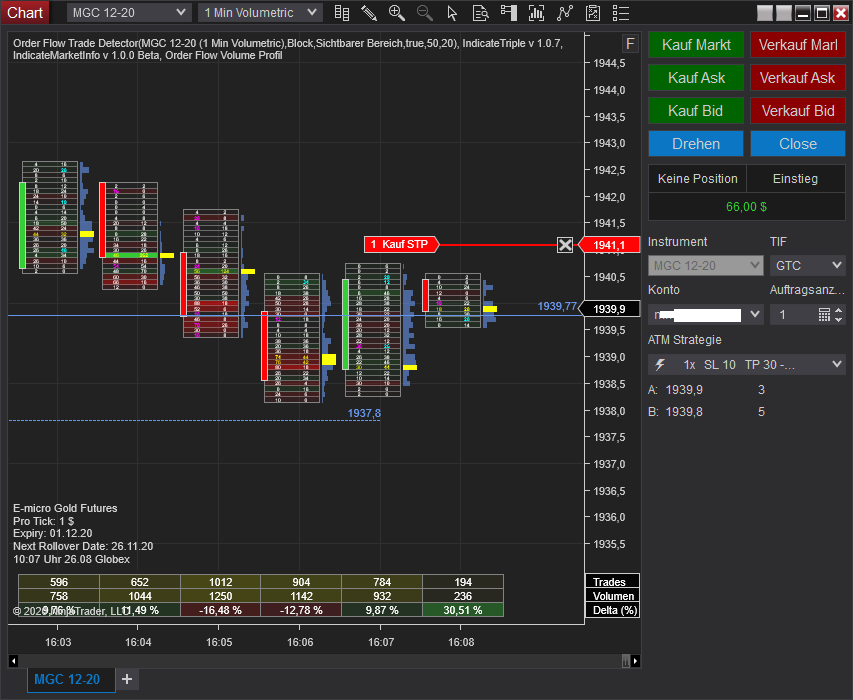Click the 66,00 $ PnL value
Viewport: 853px width, 700px height.
[746, 207]
